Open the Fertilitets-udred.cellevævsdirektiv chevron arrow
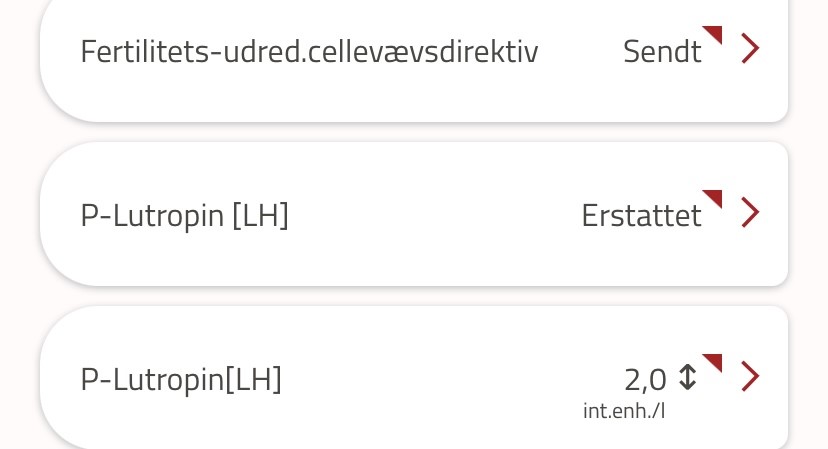Image resolution: width=828 pixels, height=449 pixels. (x=750, y=48)
